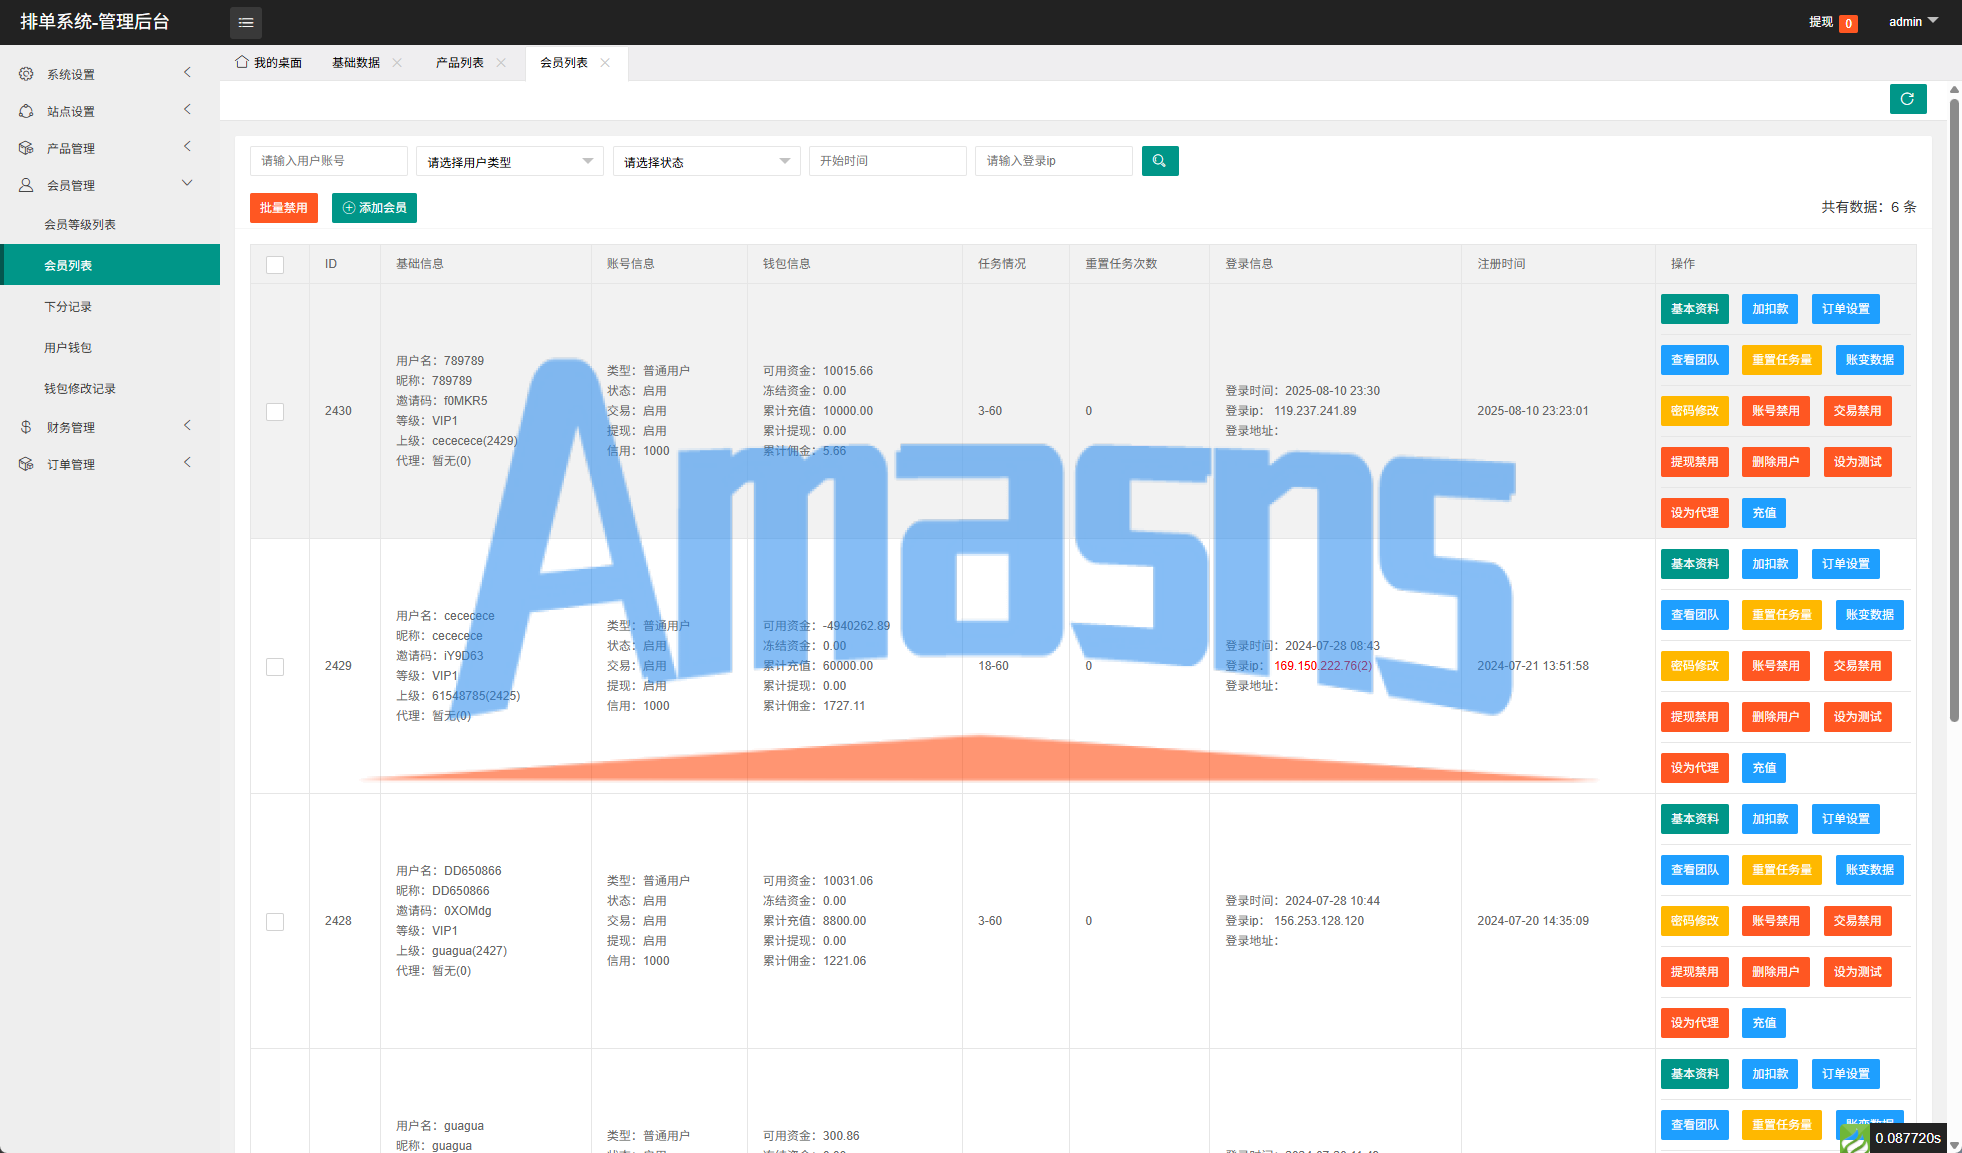Click the 产品管理 box icon
Image resolution: width=1962 pixels, height=1153 pixels.
26,148
